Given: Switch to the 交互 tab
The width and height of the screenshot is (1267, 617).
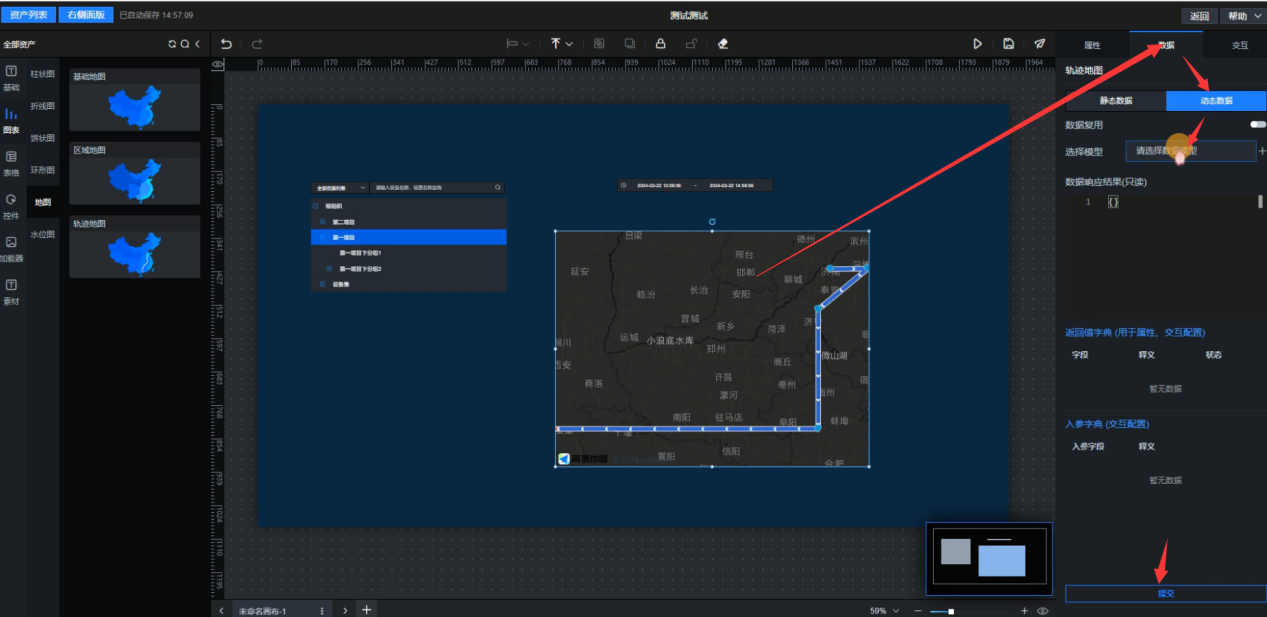Looking at the screenshot, I should tap(1239, 45).
